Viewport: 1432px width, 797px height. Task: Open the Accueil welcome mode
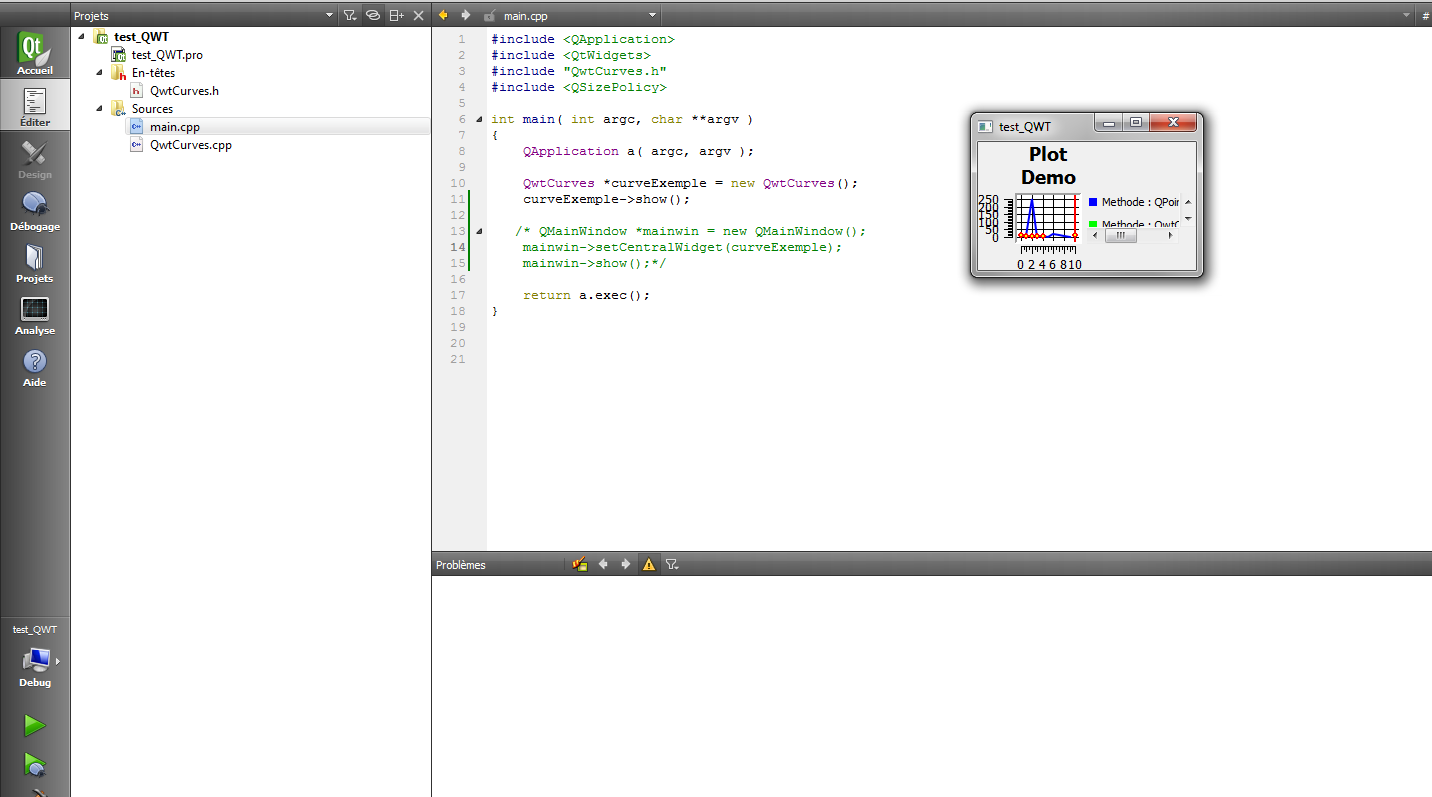(35, 54)
